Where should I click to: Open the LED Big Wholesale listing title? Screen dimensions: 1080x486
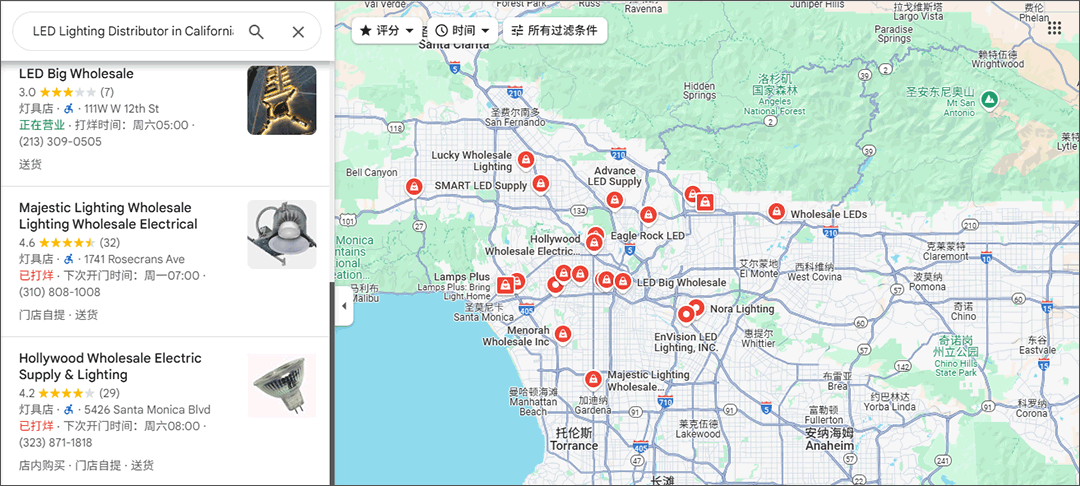(x=76, y=74)
